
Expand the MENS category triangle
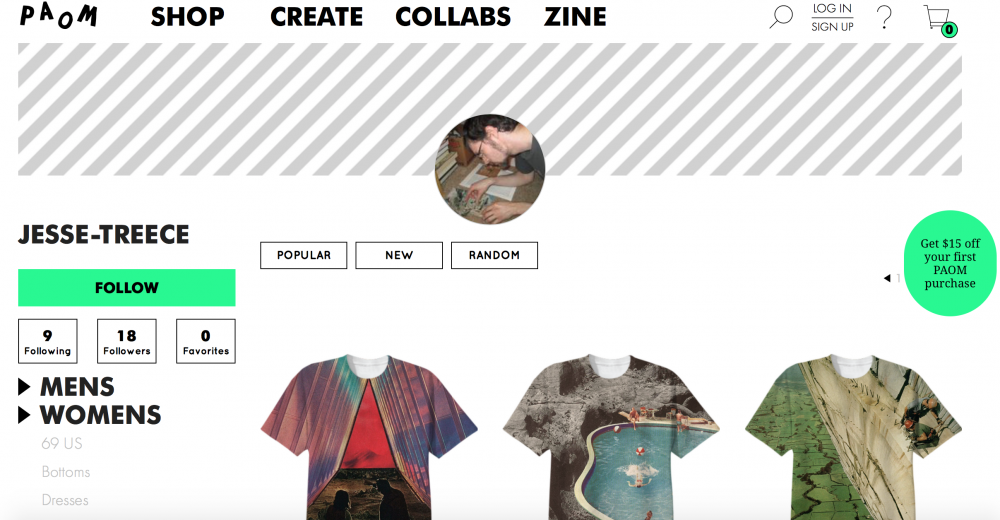coord(24,387)
